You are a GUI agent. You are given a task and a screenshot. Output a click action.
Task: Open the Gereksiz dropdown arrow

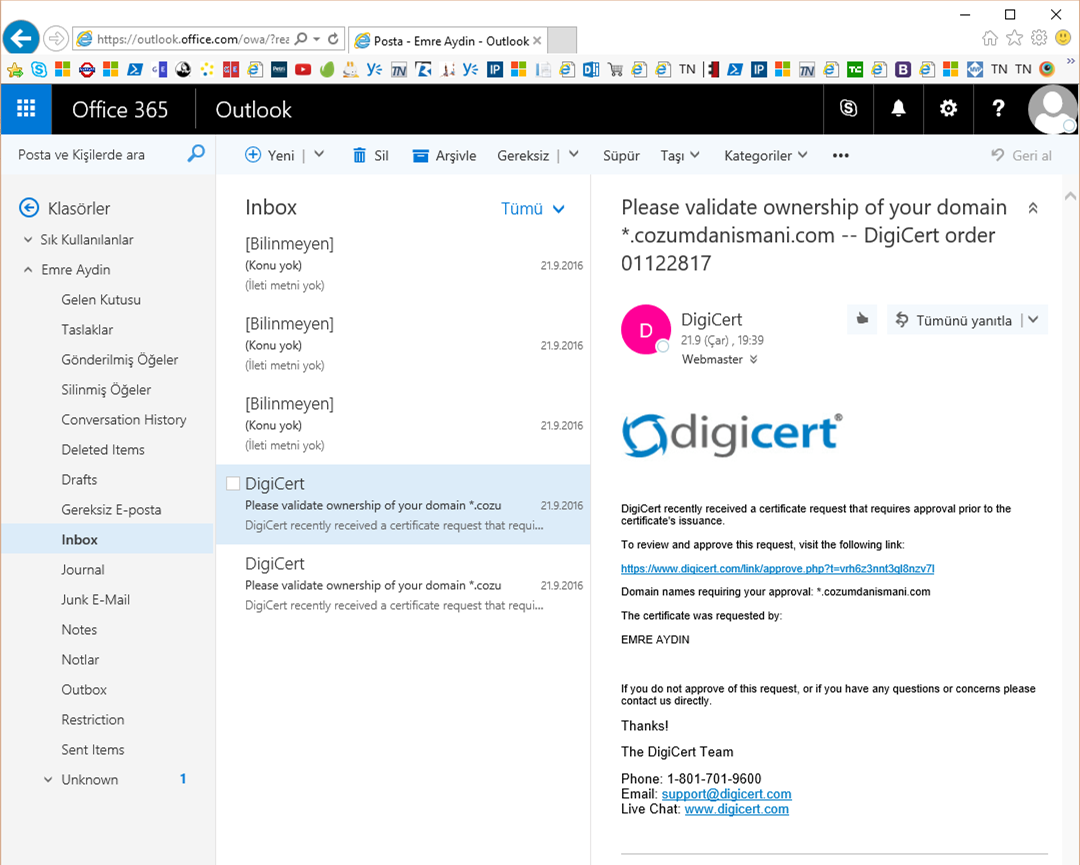point(574,155)
